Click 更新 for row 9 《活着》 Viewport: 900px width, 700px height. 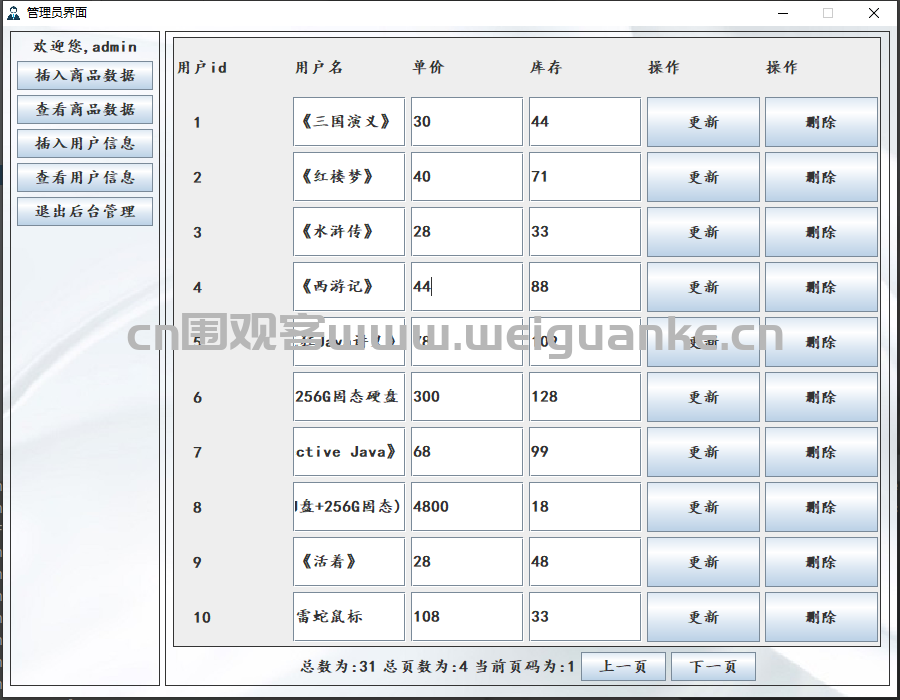tap(703, 562)
